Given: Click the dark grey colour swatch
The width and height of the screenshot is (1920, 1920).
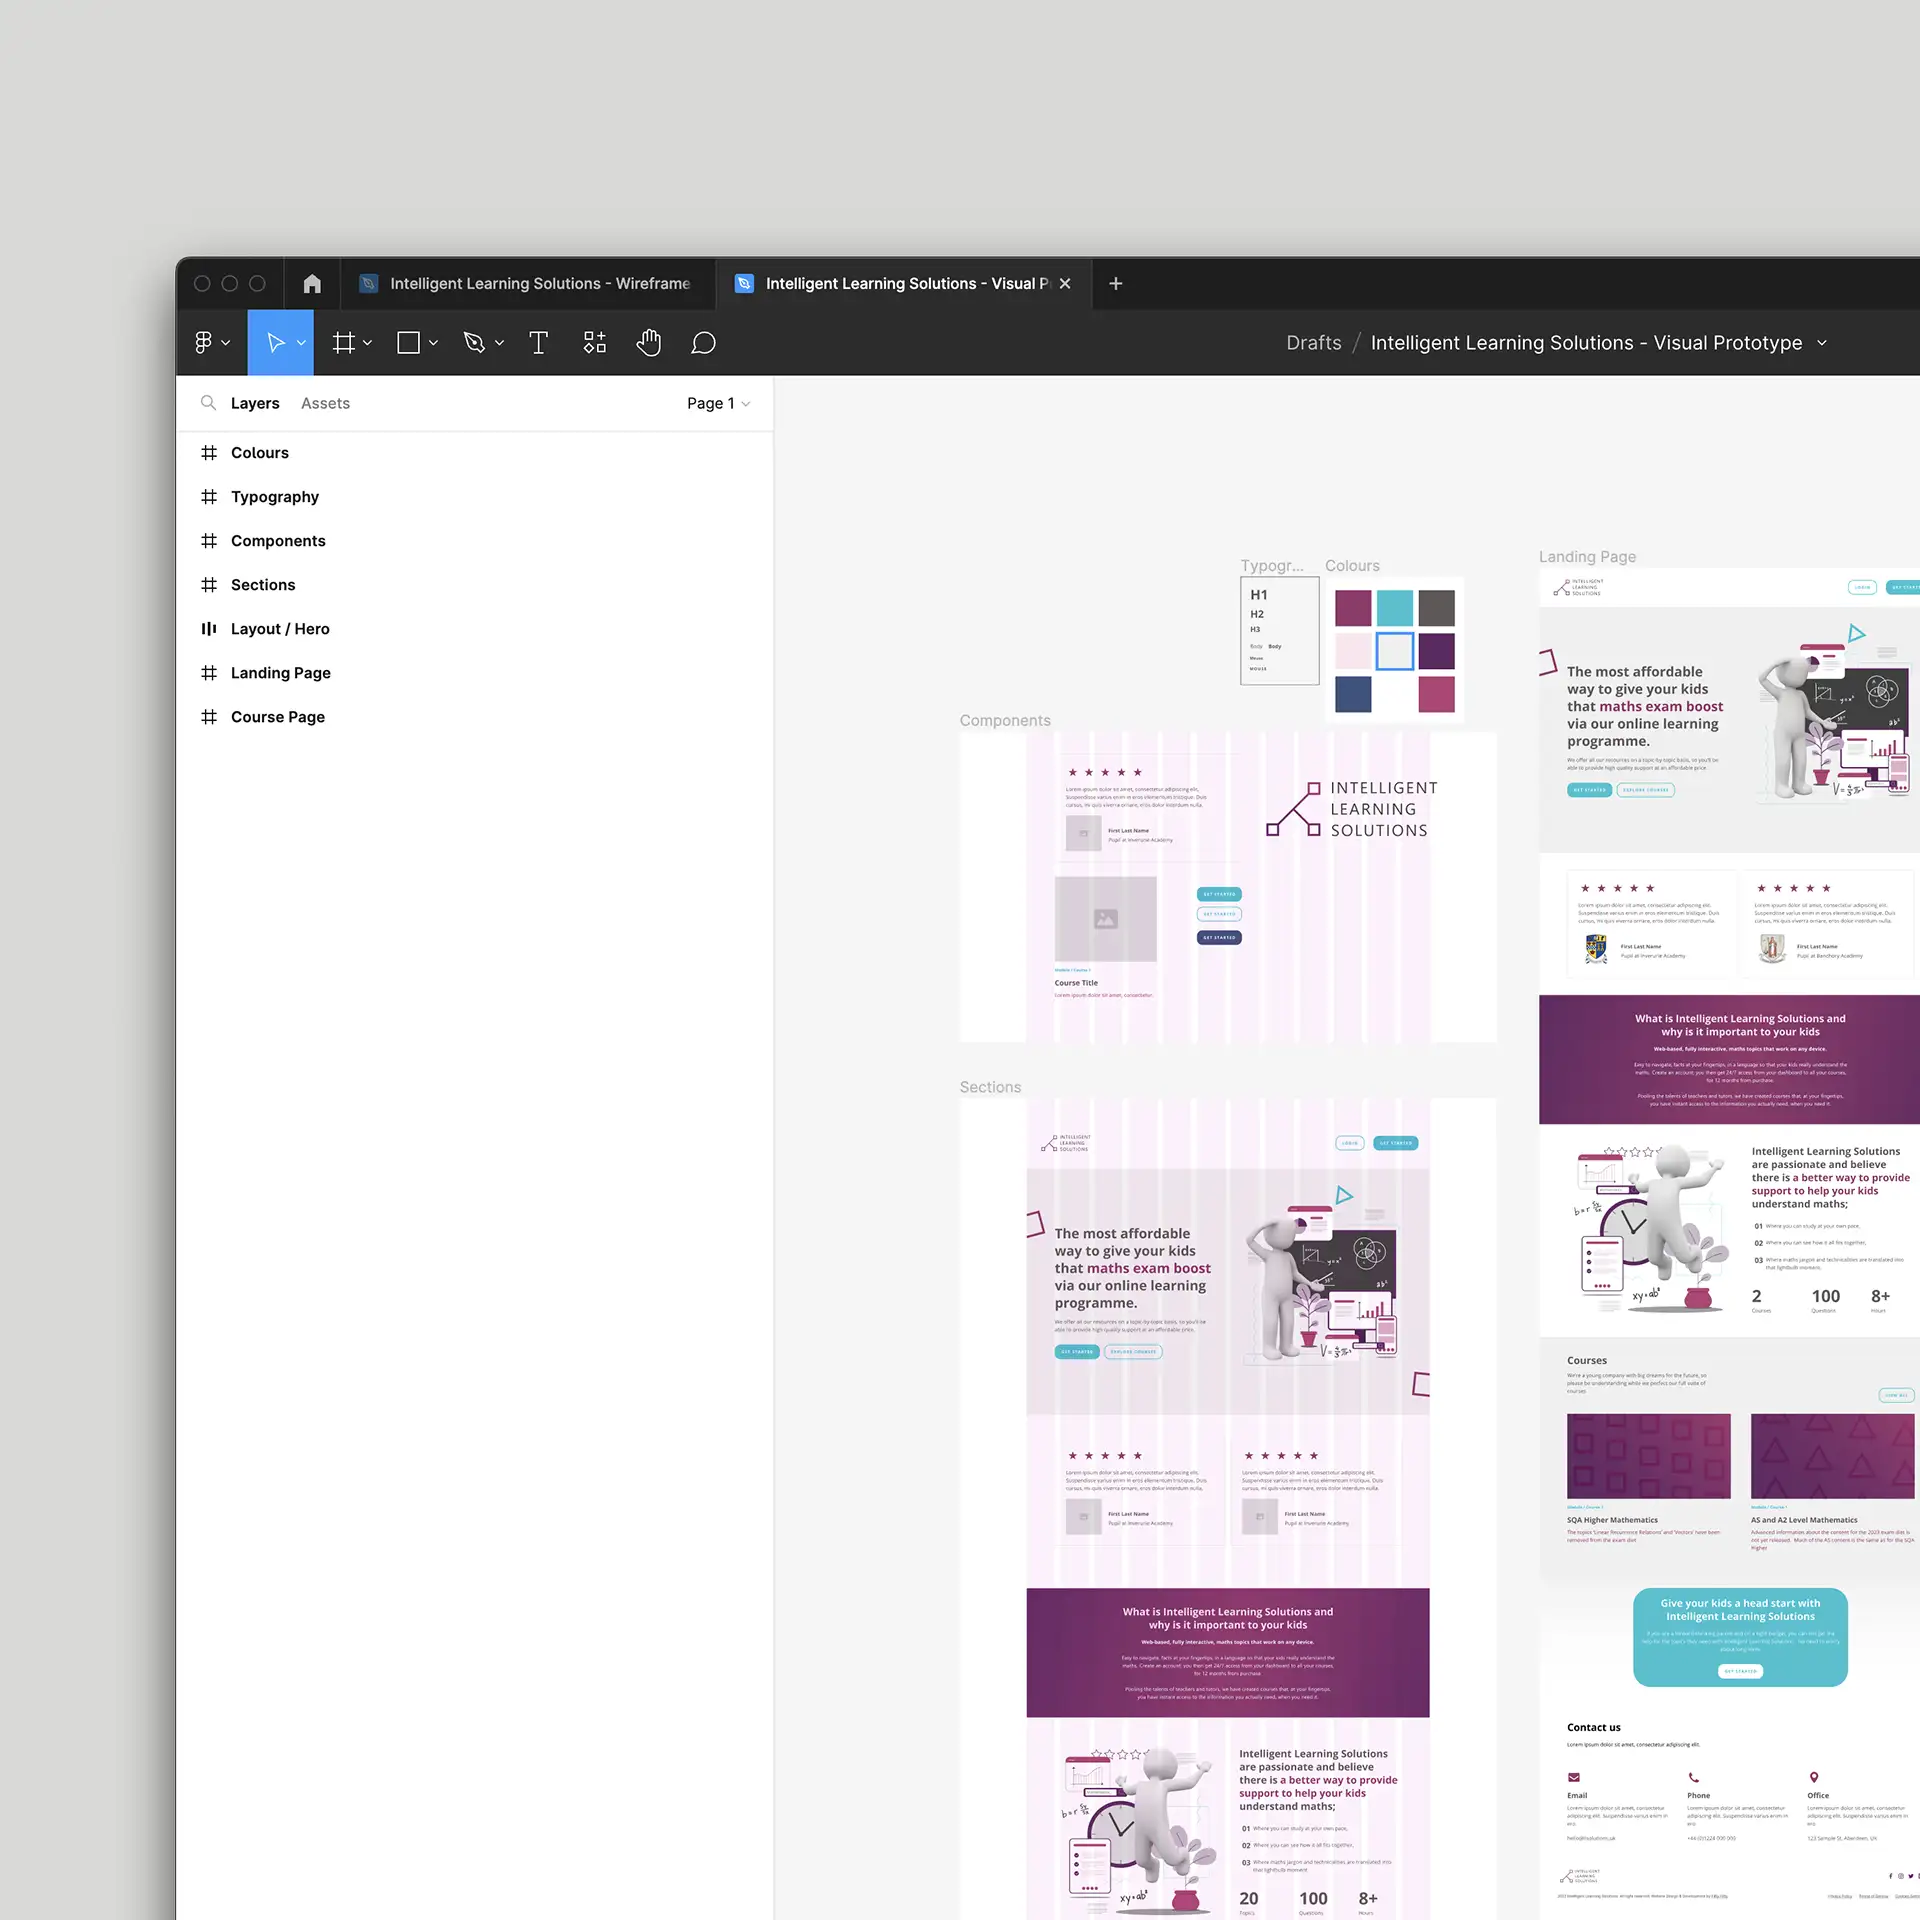Looking at the screenshot, I should 1436,608.
